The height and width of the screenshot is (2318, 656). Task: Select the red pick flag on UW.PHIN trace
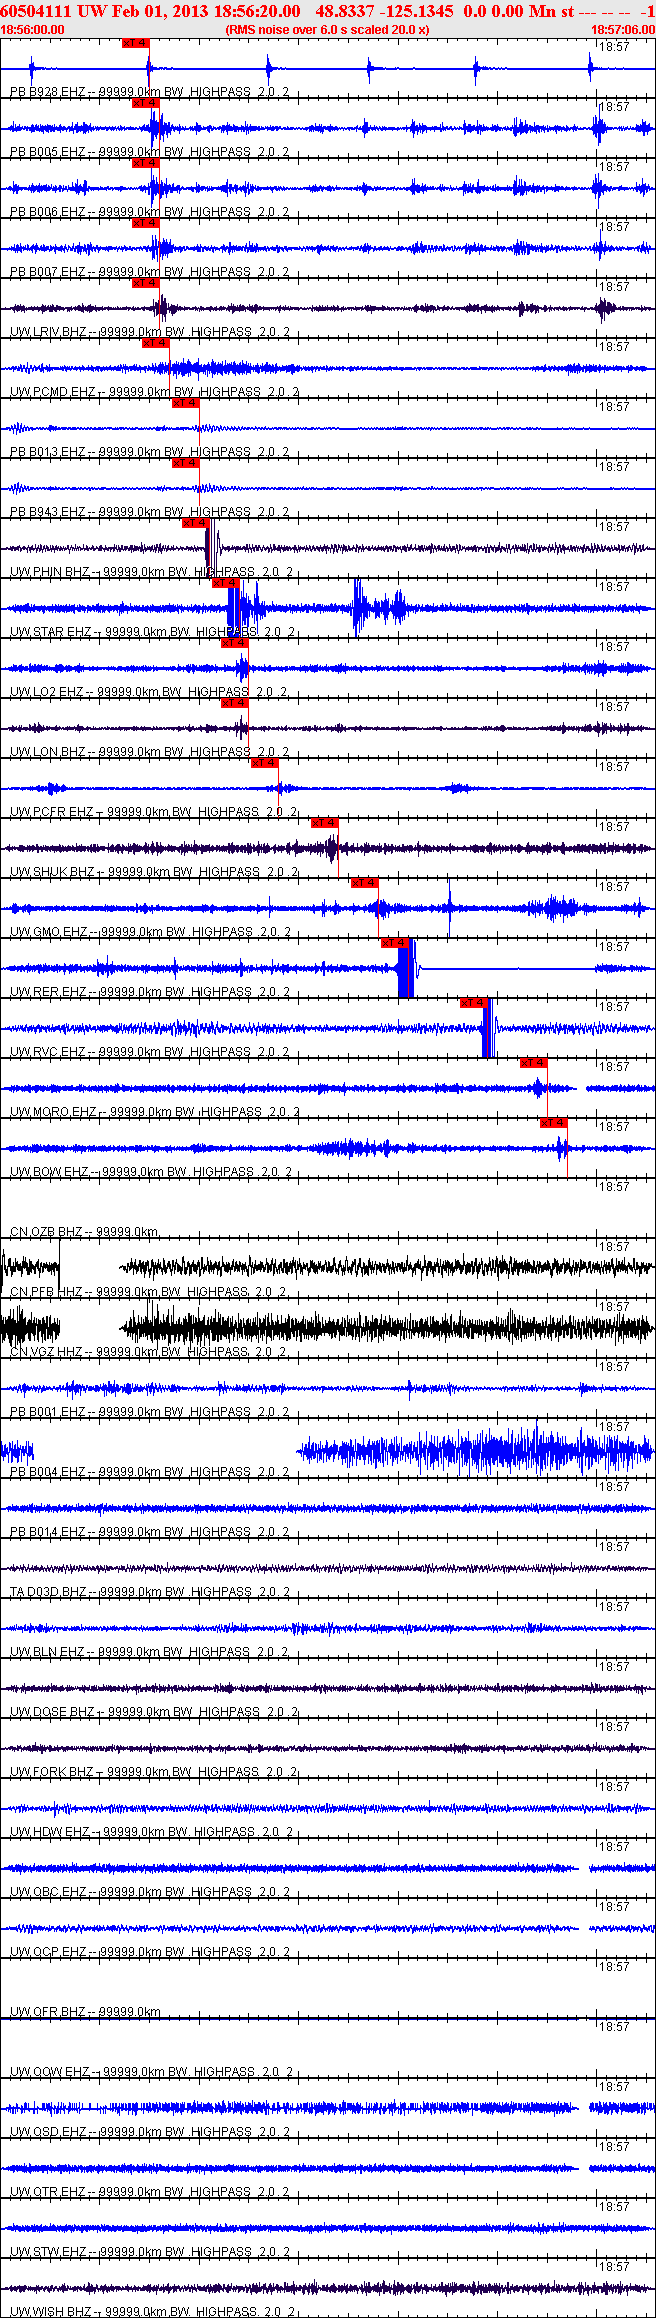(195, 523)
